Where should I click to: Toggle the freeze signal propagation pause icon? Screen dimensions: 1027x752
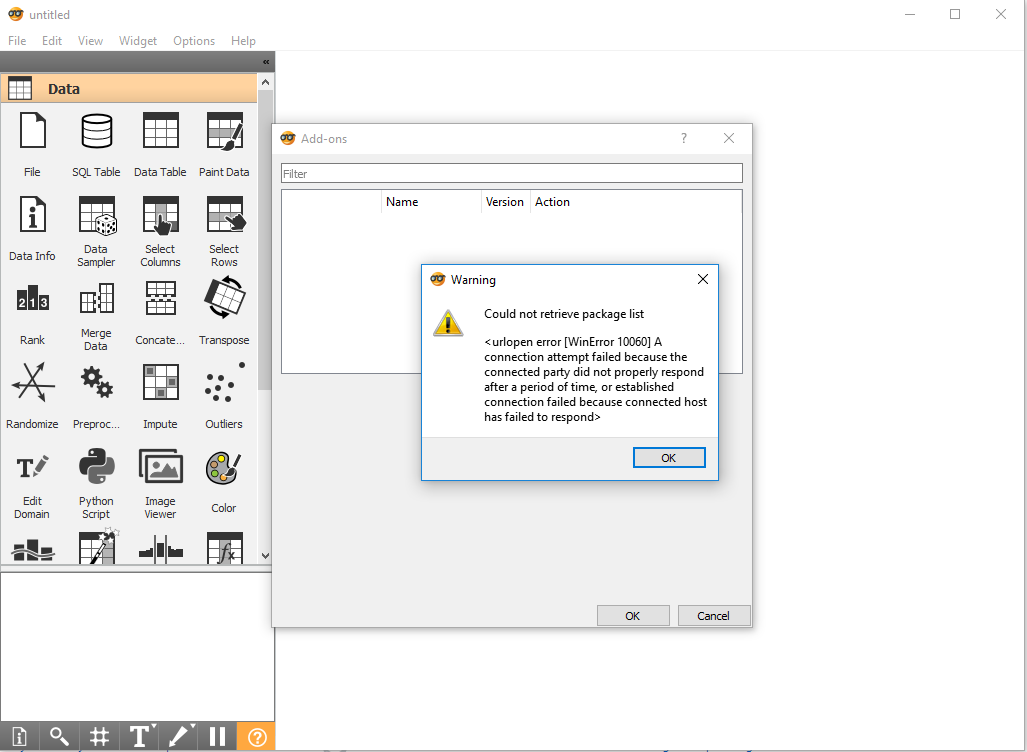tap(217, 737)
